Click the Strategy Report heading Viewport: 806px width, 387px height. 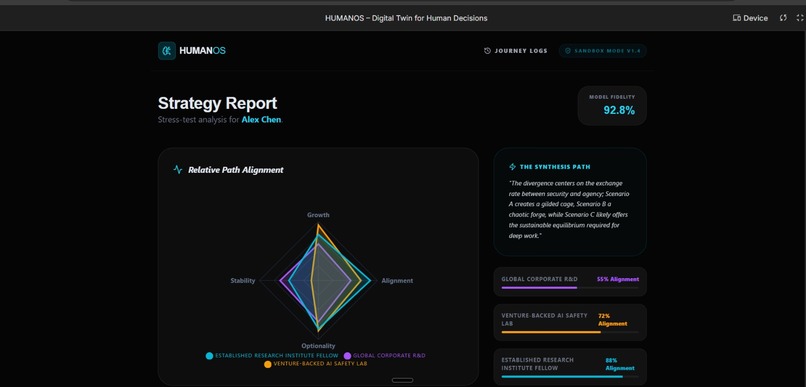217,103
